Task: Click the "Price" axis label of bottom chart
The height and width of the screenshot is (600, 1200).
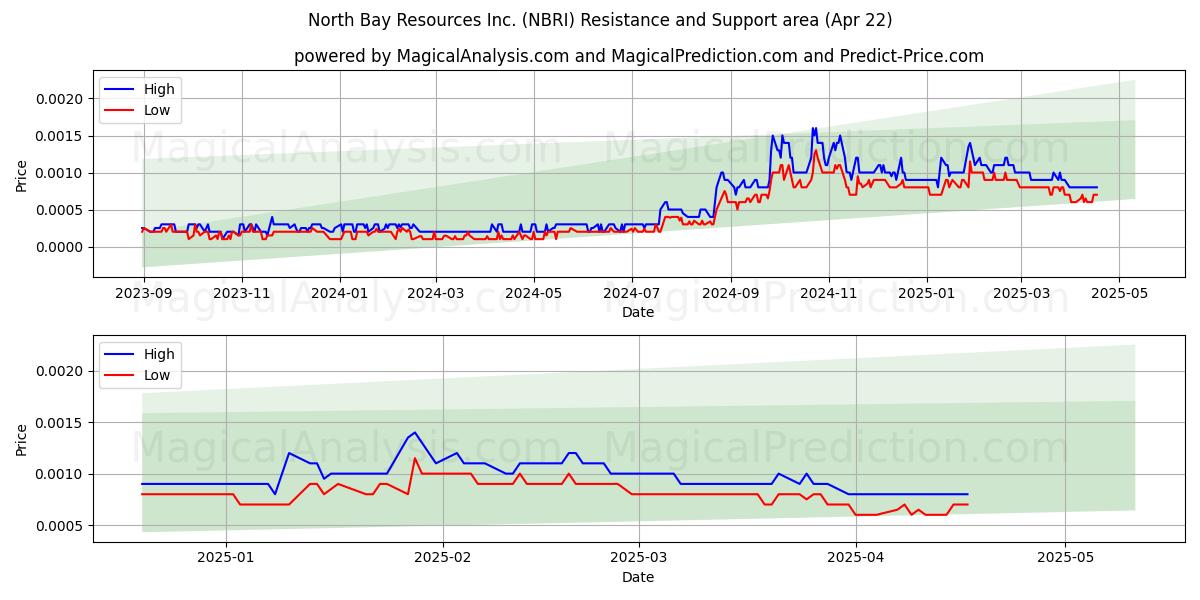Action: [x=22, y=439]
